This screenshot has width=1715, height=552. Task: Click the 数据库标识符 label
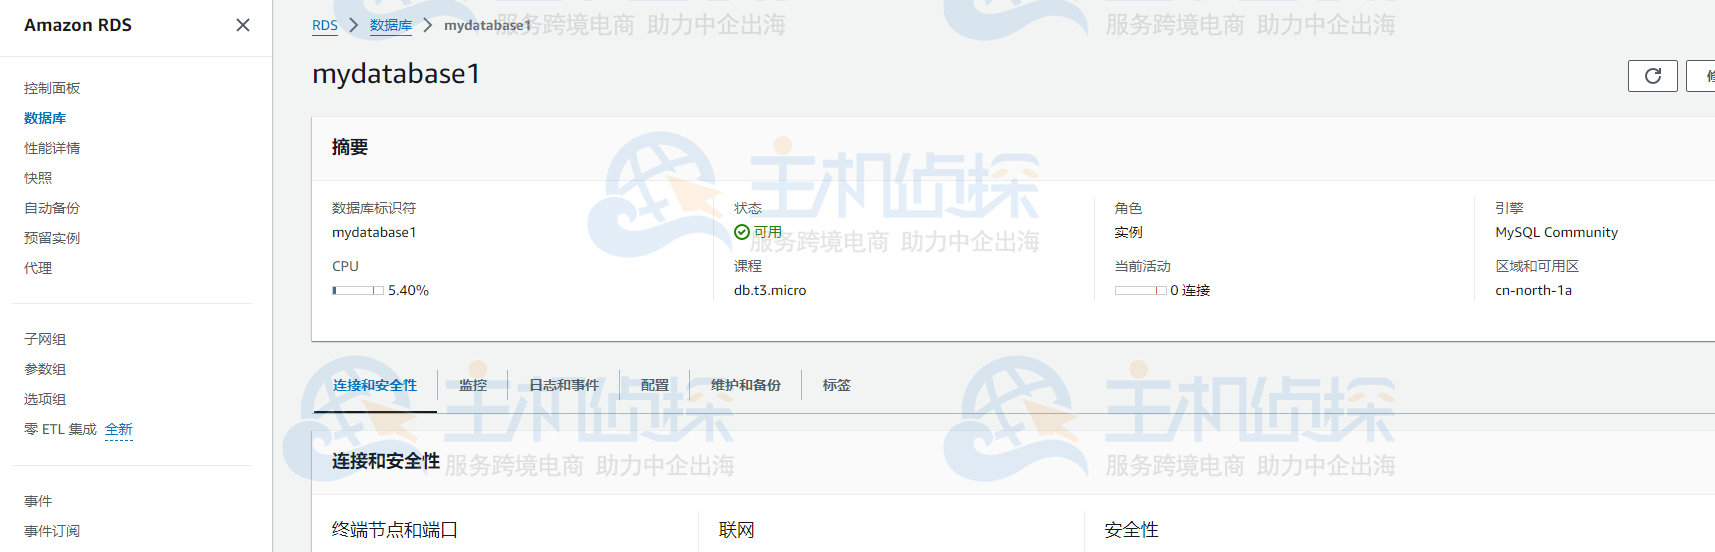[x=374, y=208]
